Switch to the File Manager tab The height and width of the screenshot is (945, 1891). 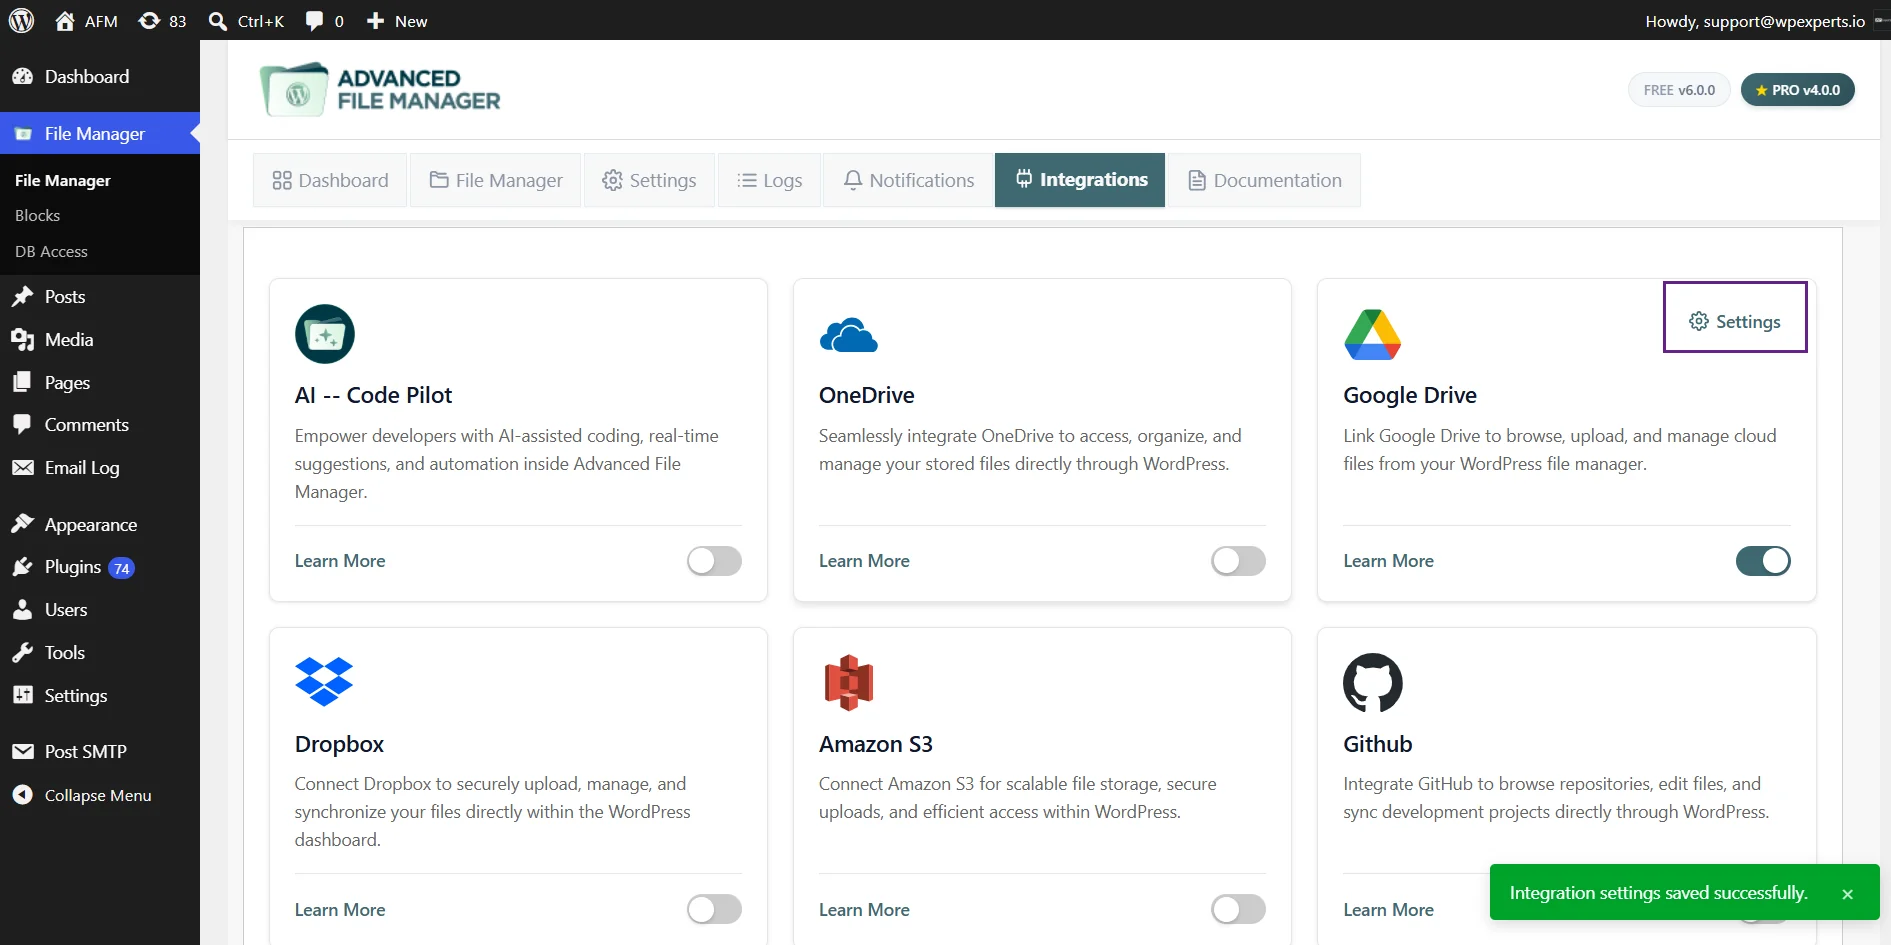[496, 180]
